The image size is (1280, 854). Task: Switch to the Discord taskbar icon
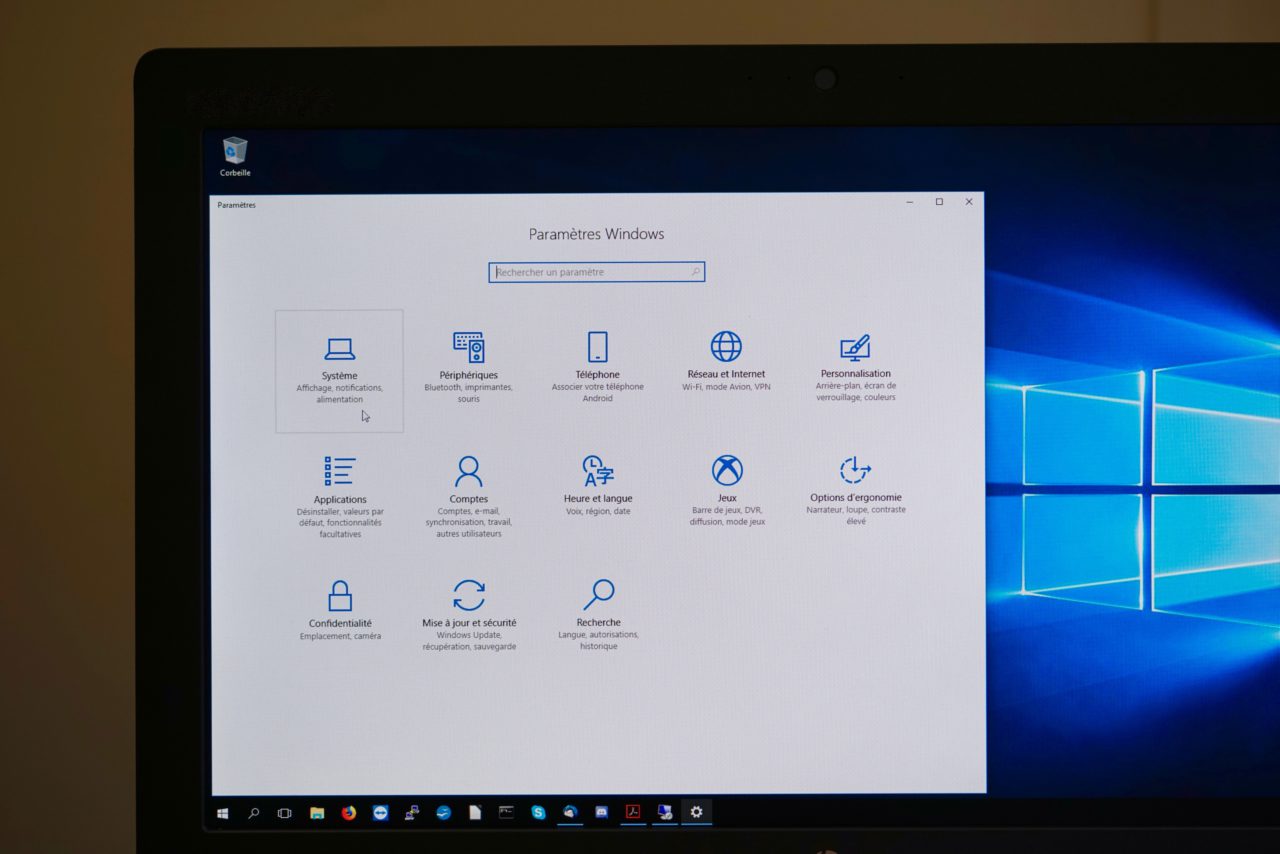pos(601,813)
